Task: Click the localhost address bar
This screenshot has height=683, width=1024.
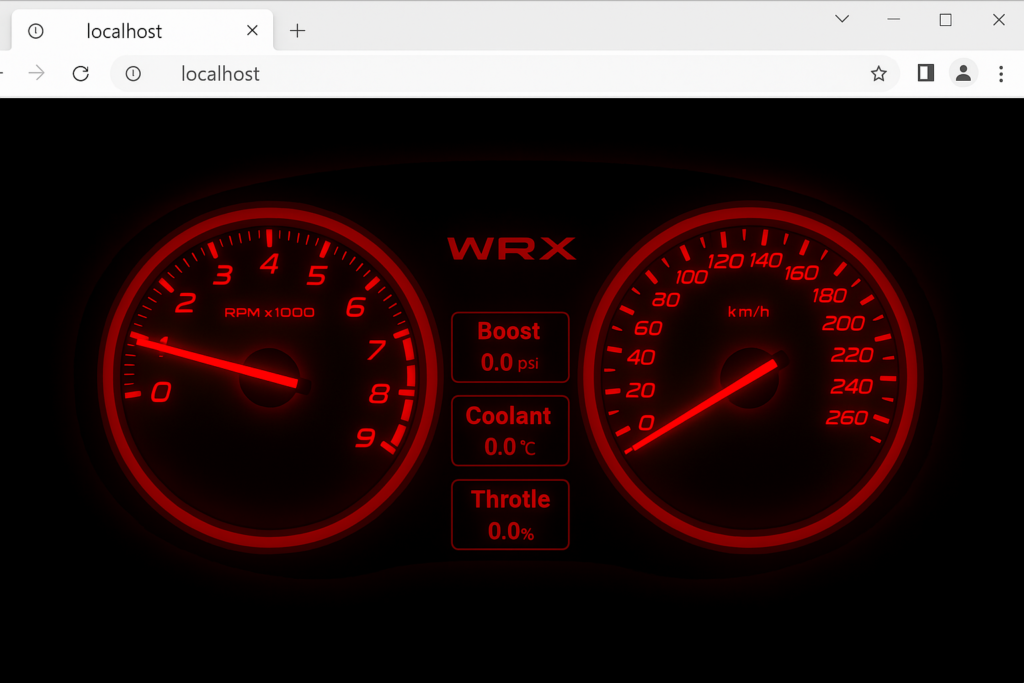Action: [x=500, y=73]
